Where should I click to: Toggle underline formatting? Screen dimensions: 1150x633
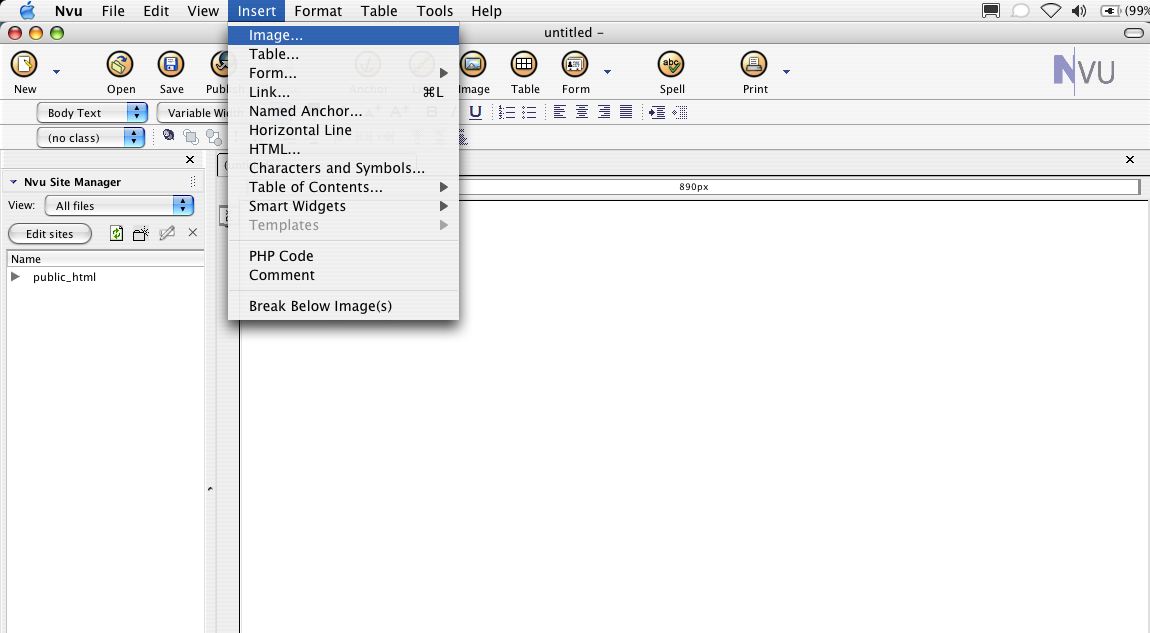point(476,113)
